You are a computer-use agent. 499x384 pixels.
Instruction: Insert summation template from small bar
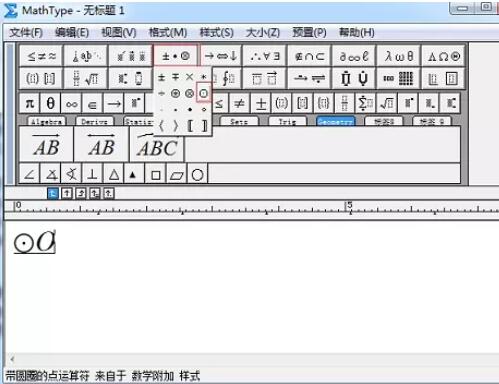366,104
